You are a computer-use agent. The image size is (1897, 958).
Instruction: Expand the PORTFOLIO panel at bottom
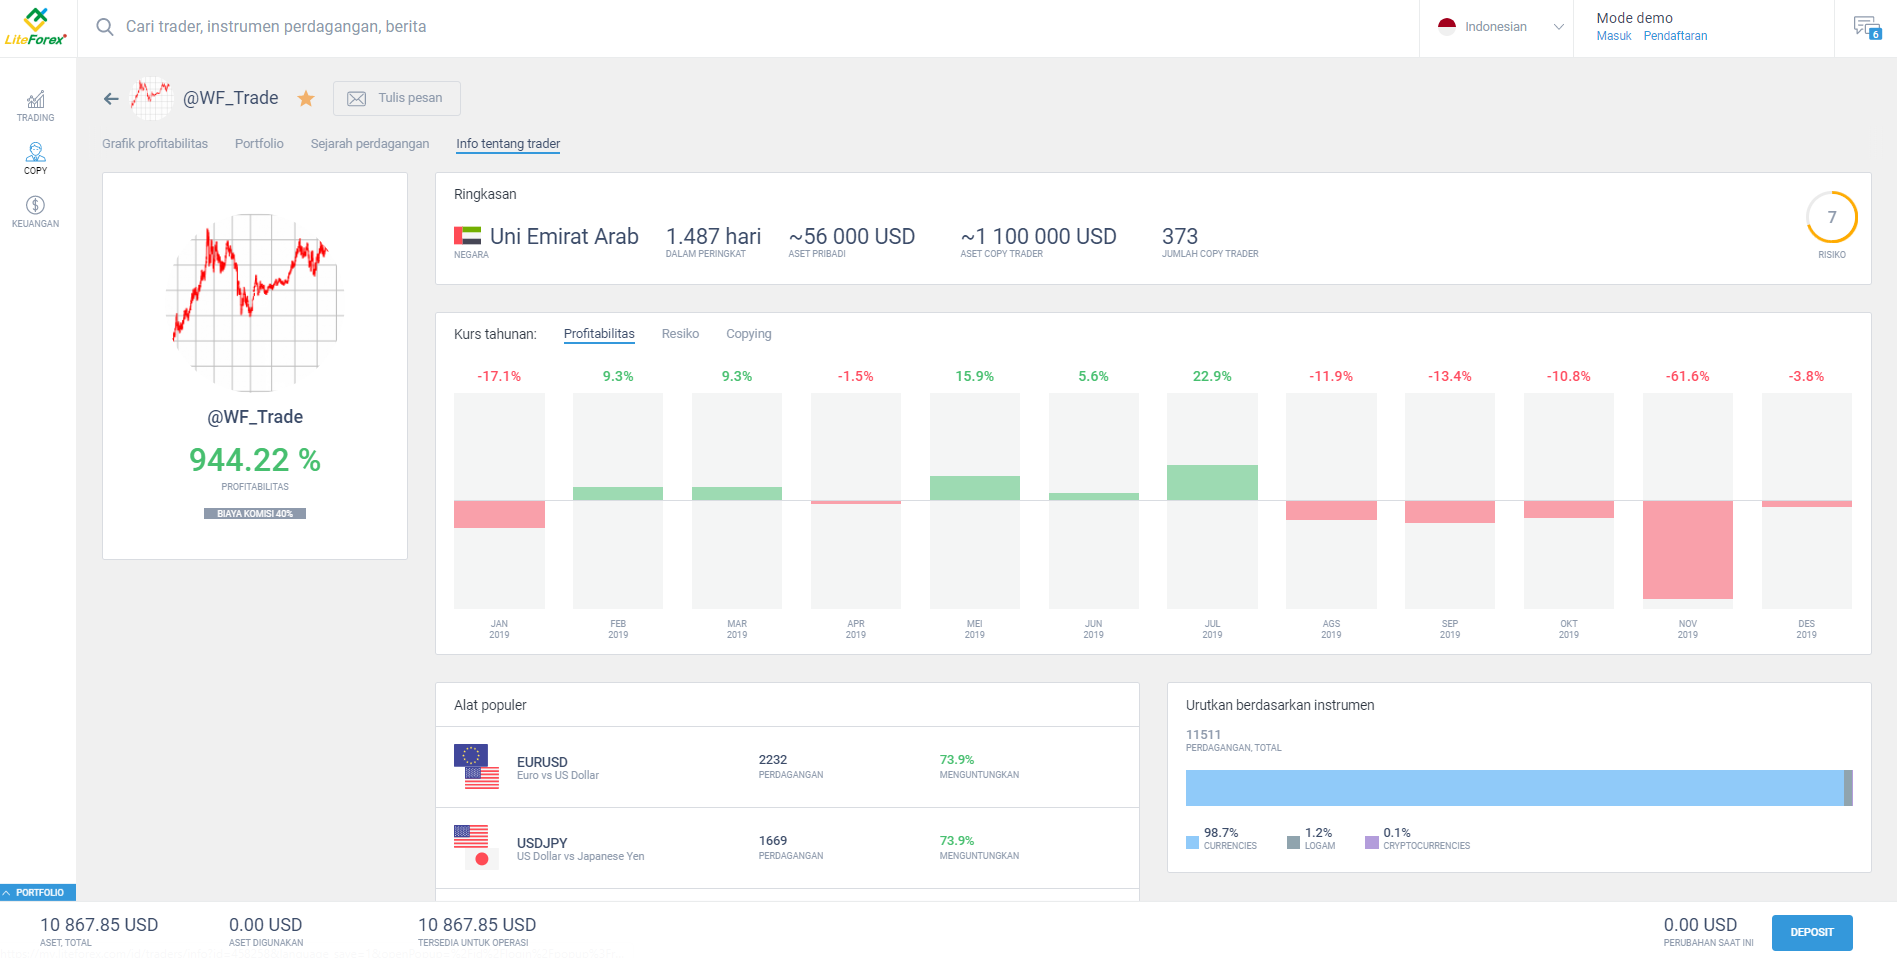pyautogui.click(x=37, y=892)
